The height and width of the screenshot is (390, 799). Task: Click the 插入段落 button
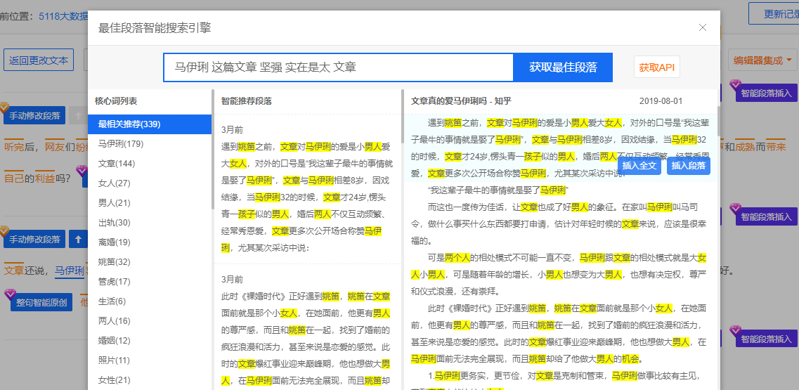coord(688,166)
